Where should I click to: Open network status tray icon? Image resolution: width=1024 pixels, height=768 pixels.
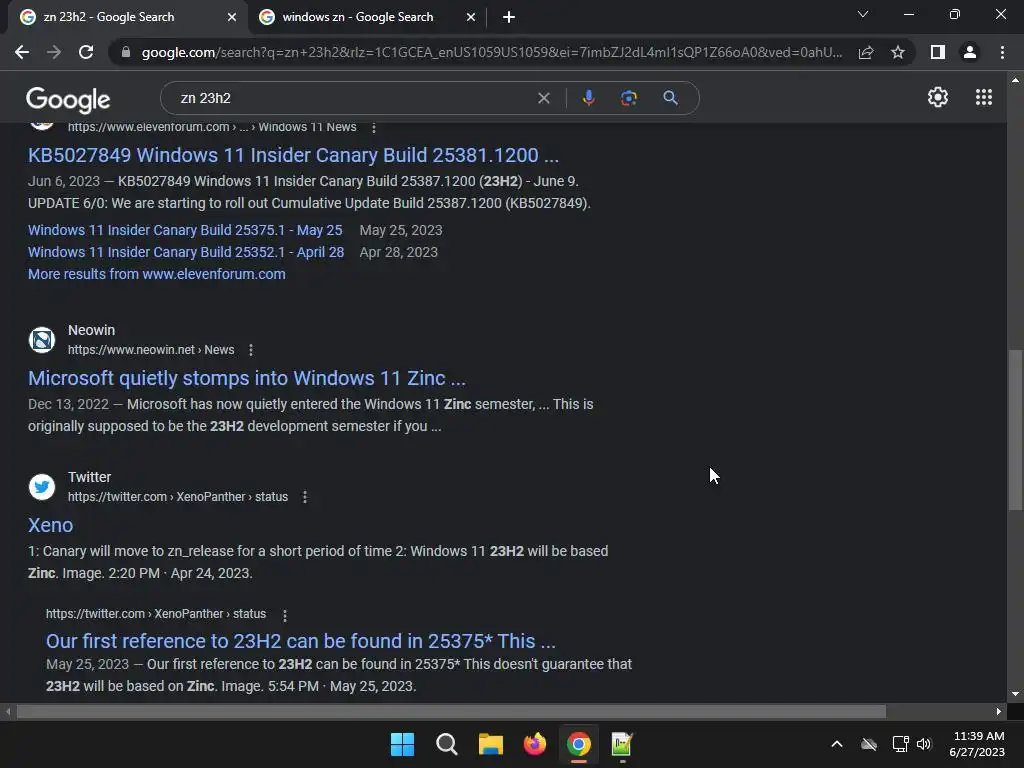(x=901, y=744)
